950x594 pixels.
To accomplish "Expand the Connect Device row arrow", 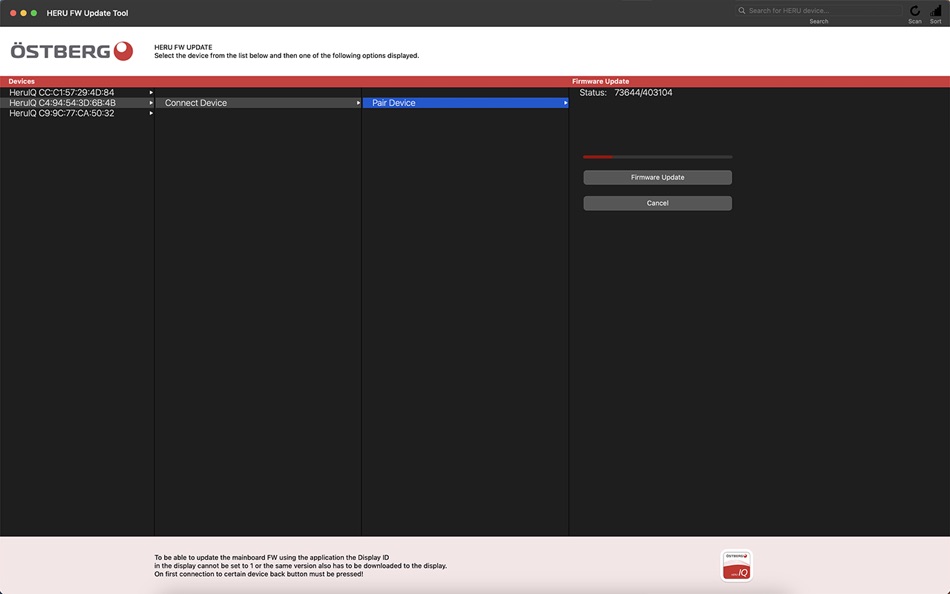I will point(358,103).
